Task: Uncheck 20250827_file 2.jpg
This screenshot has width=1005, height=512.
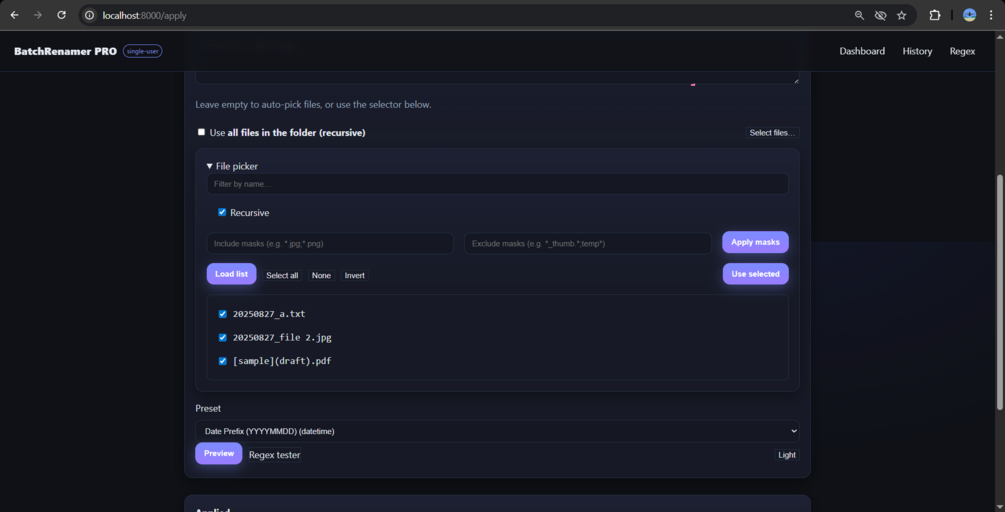Action: tap(222, 338)
